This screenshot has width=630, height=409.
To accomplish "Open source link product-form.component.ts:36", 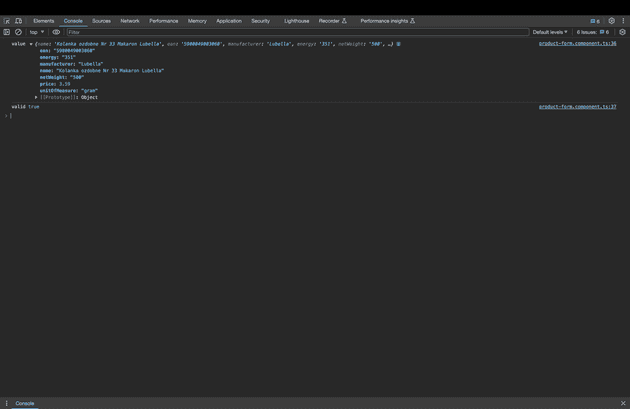I will click(x=577, y=43).
